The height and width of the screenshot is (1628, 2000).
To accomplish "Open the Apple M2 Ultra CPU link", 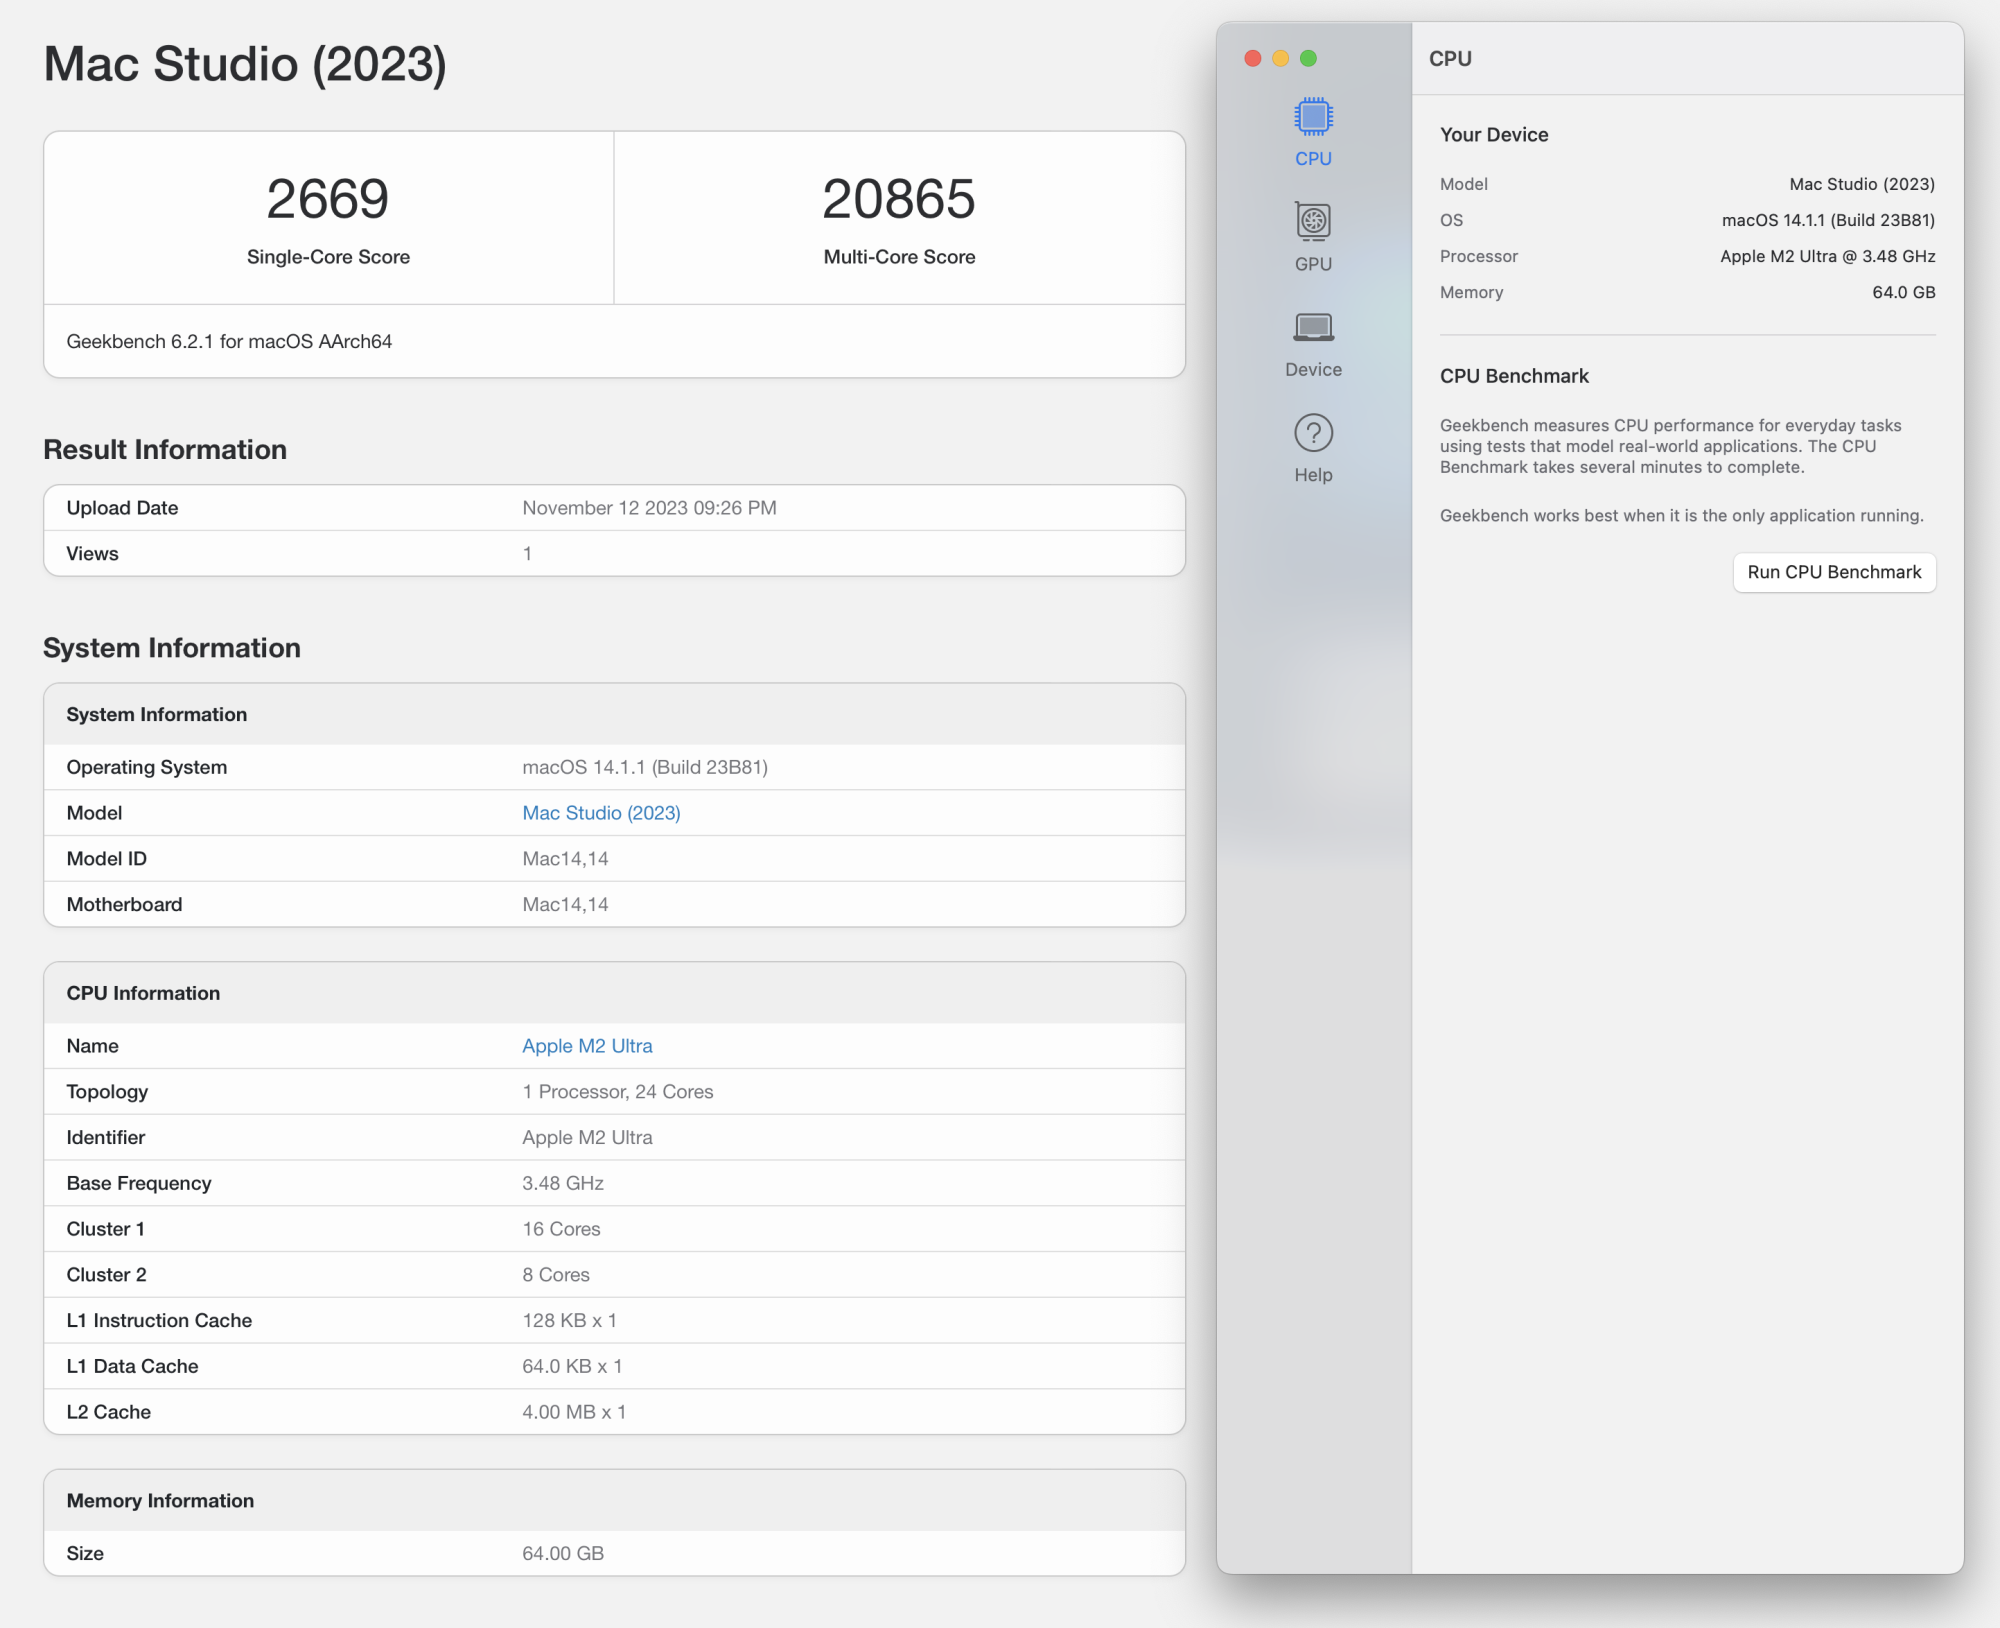I will 587,1046.
